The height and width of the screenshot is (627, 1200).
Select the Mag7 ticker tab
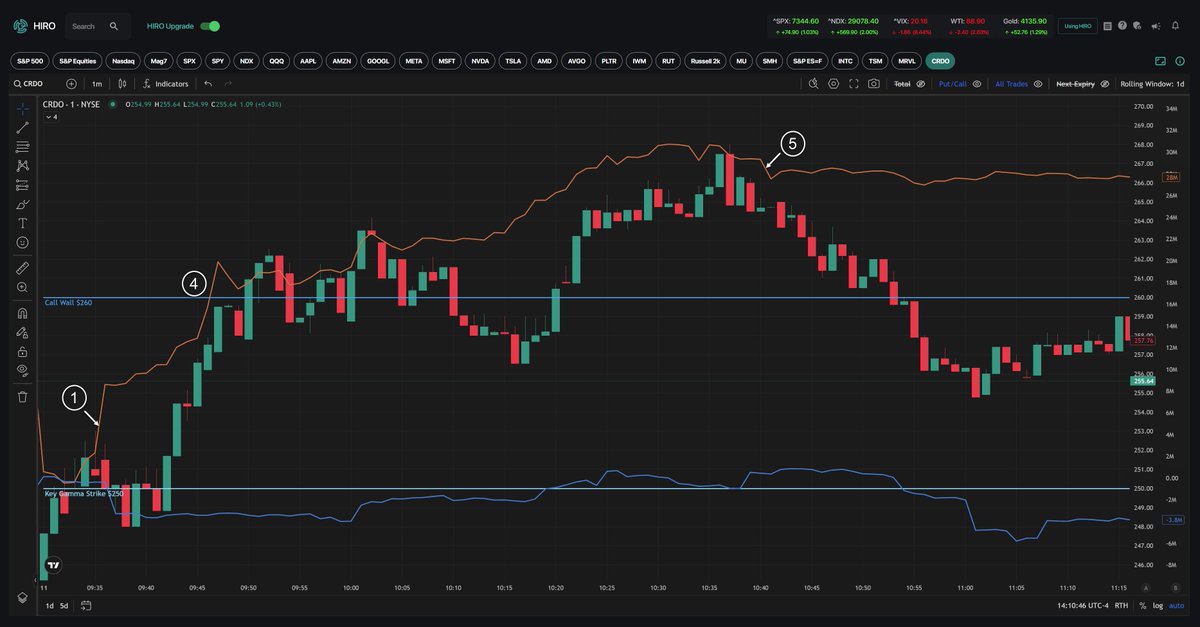click(x=158, y=61)
